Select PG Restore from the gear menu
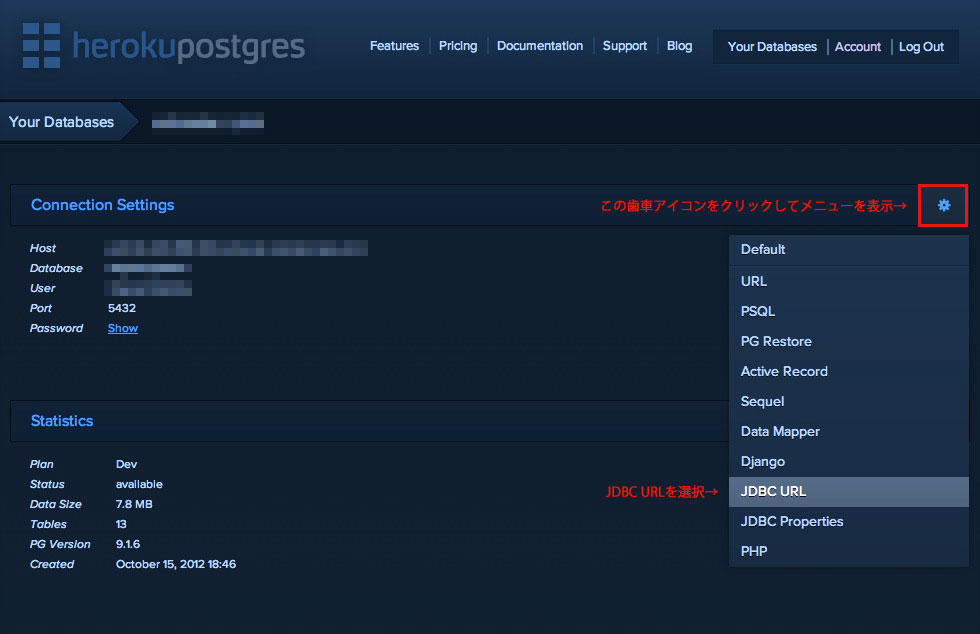Image resolution: width=980 pixels, height=634 pixels. point(848,341)
